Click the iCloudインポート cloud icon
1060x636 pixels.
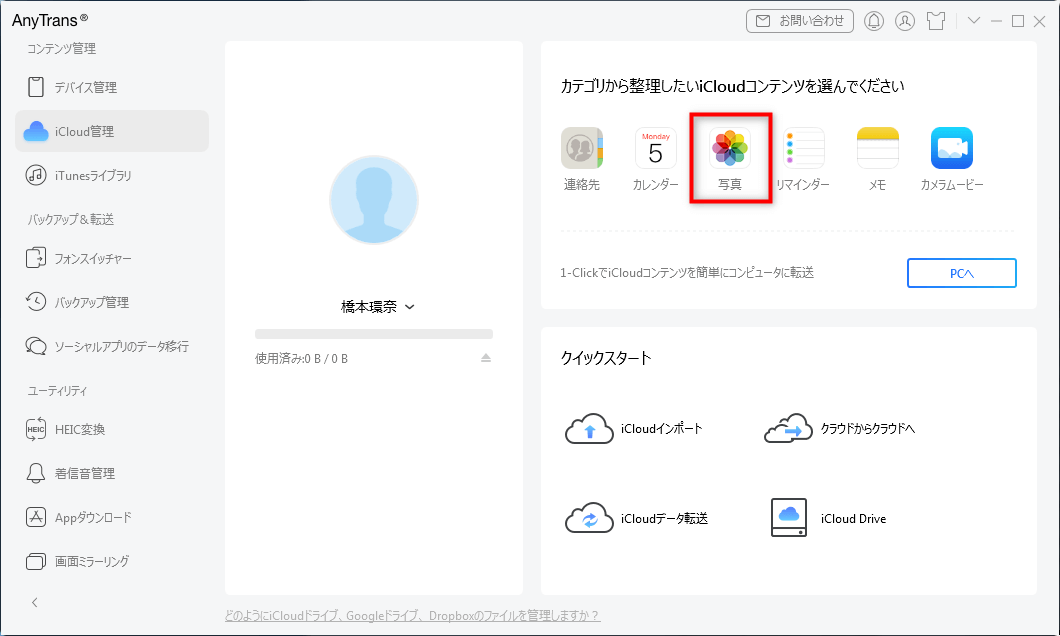(589, 429)
